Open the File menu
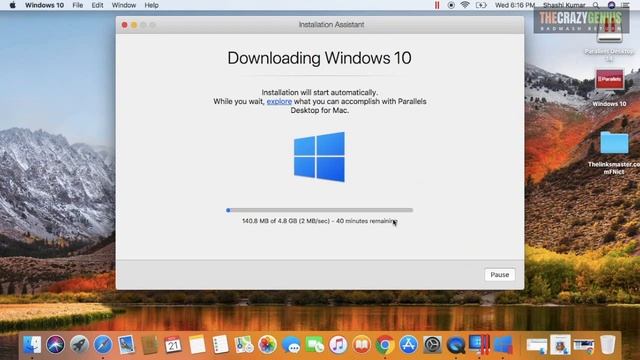 point(78,5)
